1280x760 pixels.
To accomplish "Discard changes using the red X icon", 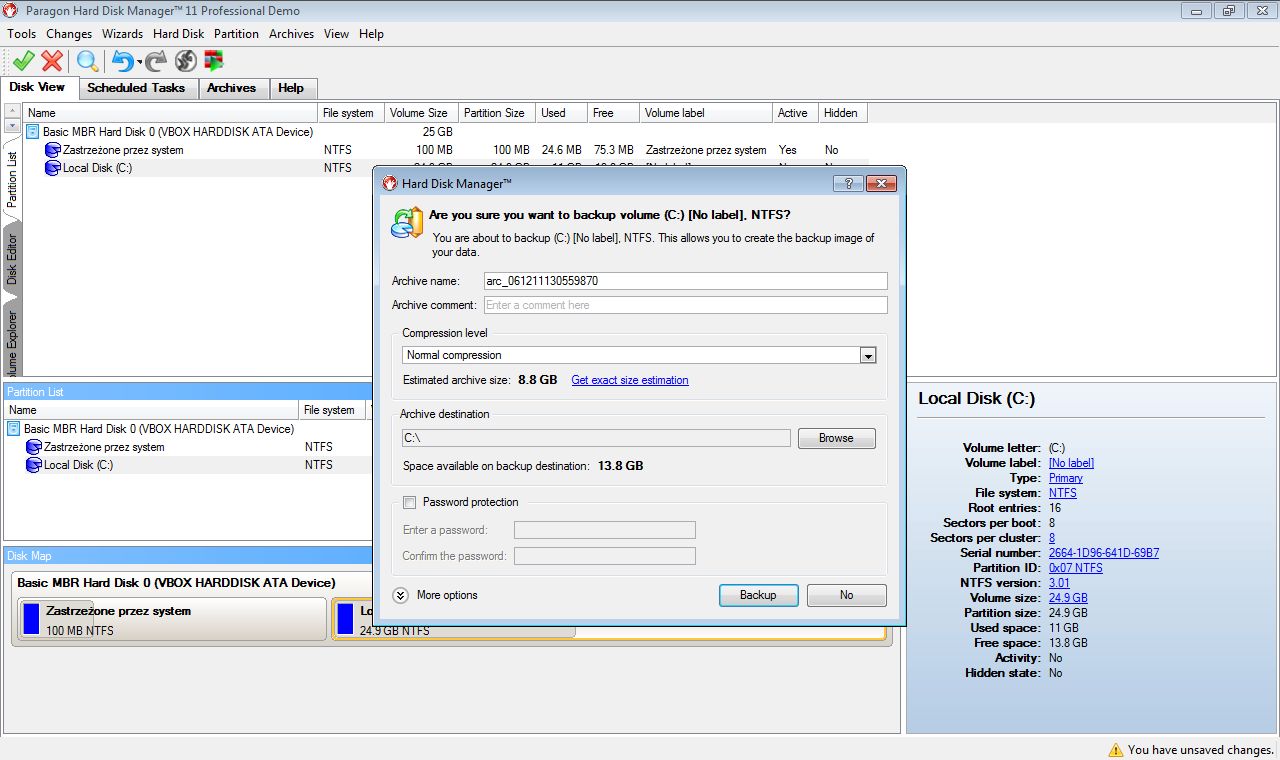I will click(x=52, y=61).
